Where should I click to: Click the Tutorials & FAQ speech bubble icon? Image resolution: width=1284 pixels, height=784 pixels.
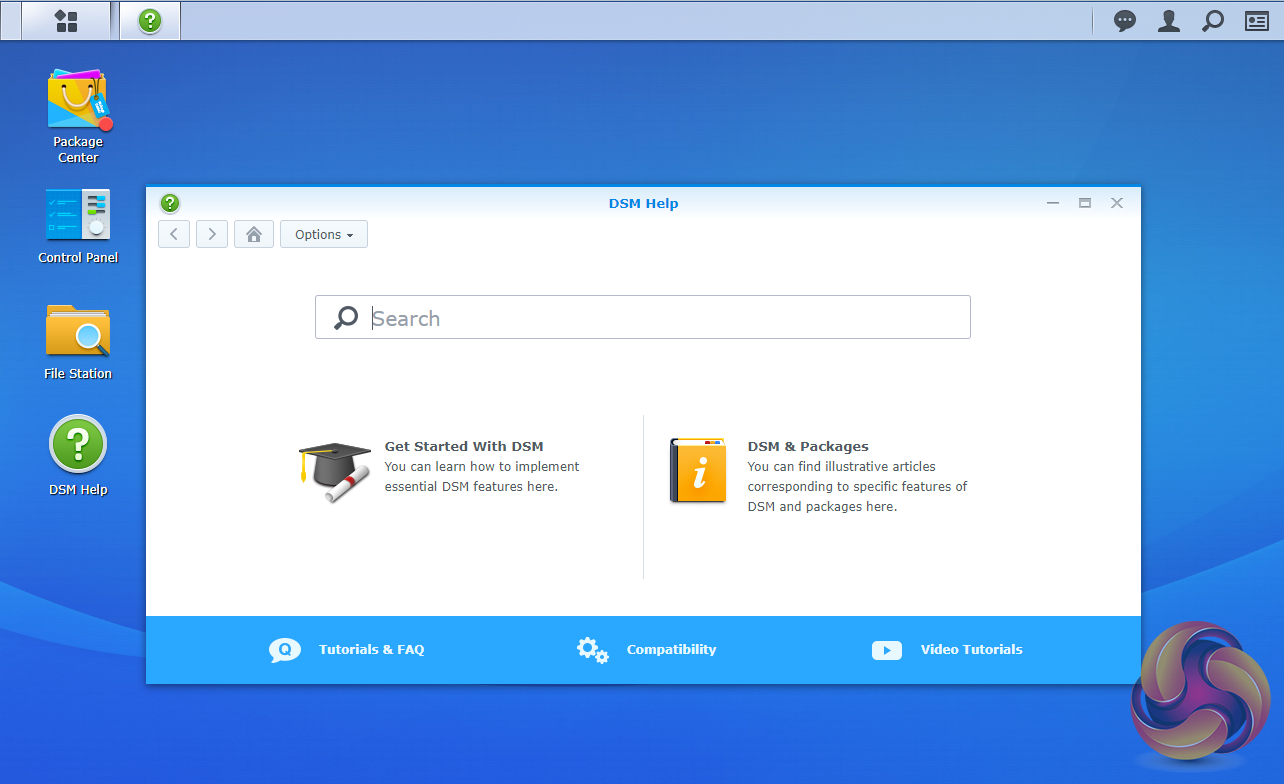click(285, 650)
